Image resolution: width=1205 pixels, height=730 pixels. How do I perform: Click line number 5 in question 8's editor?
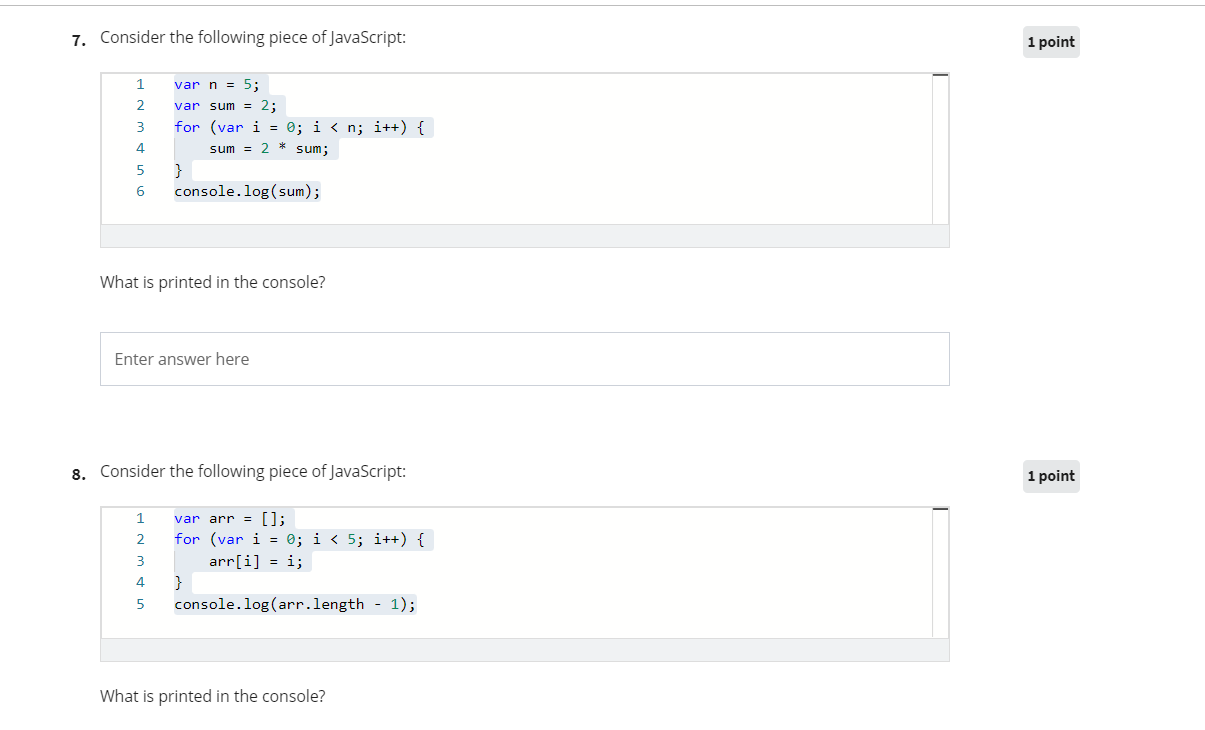(x=140, y=604)
